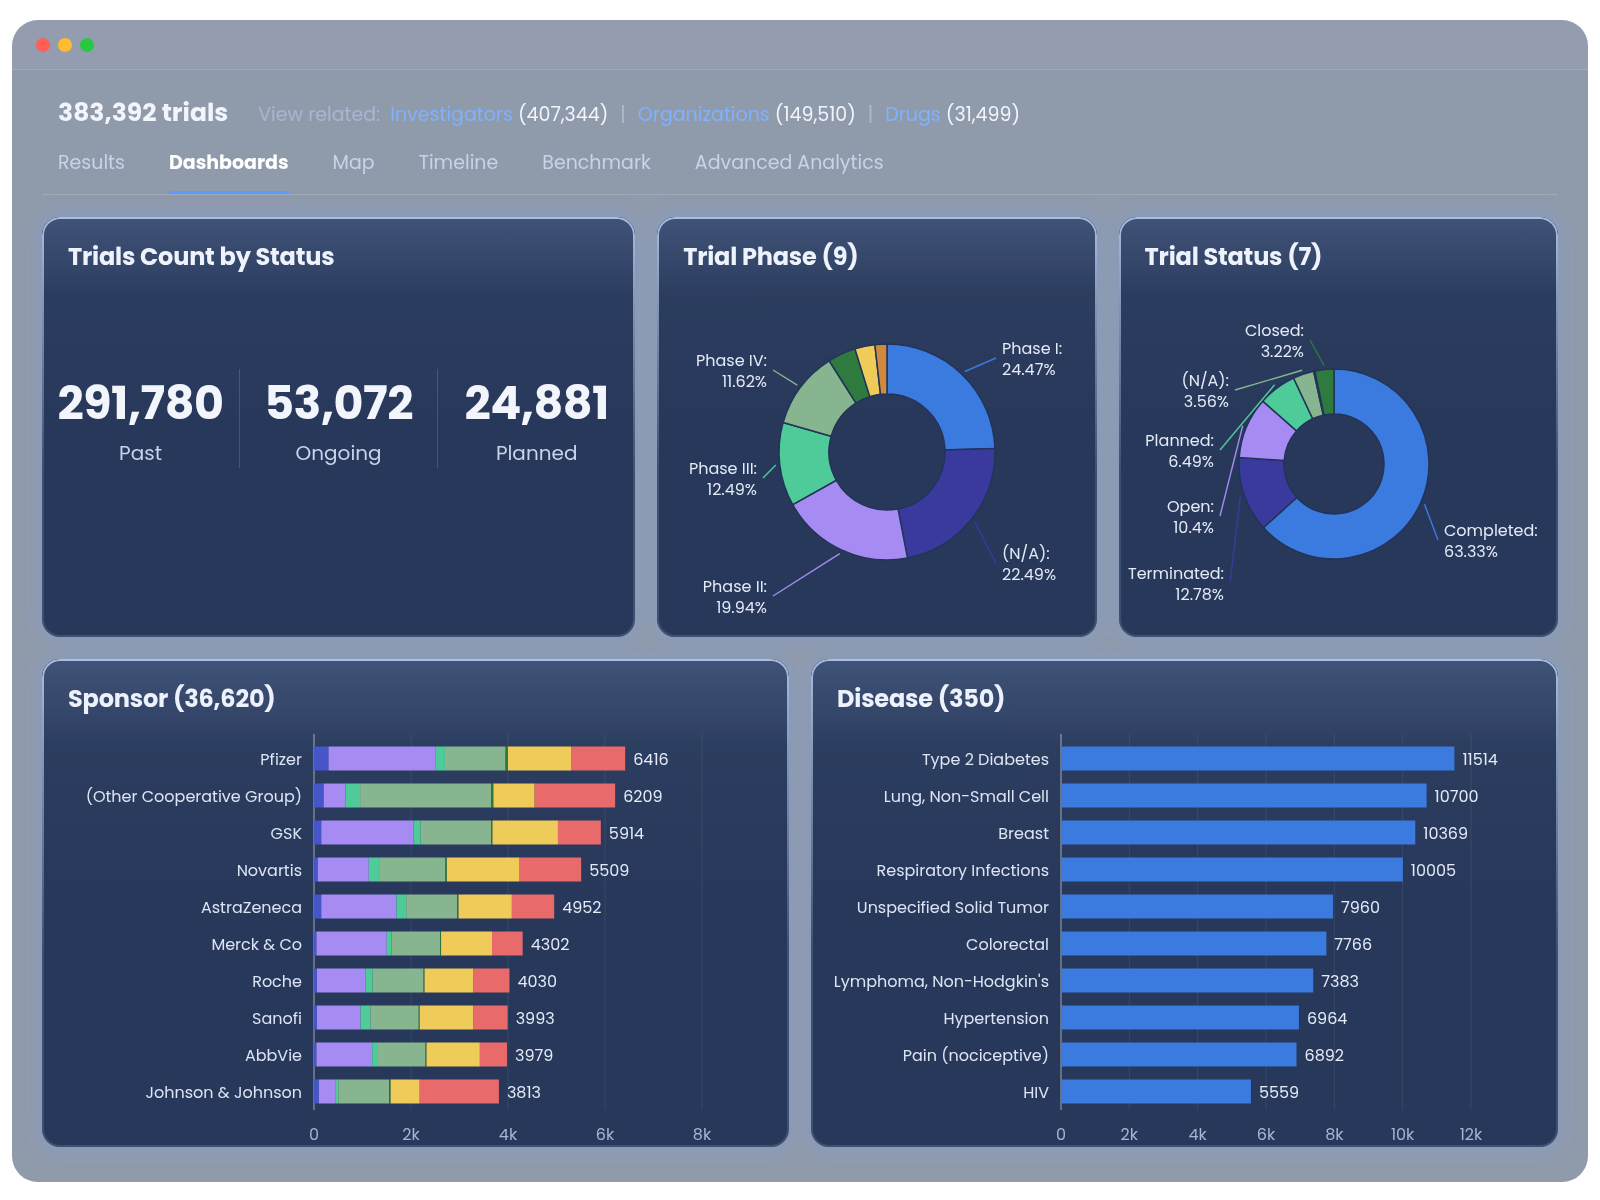The image size is (1600, 1200).
Task: Select the Breast disease bar
Action: [x=1238, y=833]
